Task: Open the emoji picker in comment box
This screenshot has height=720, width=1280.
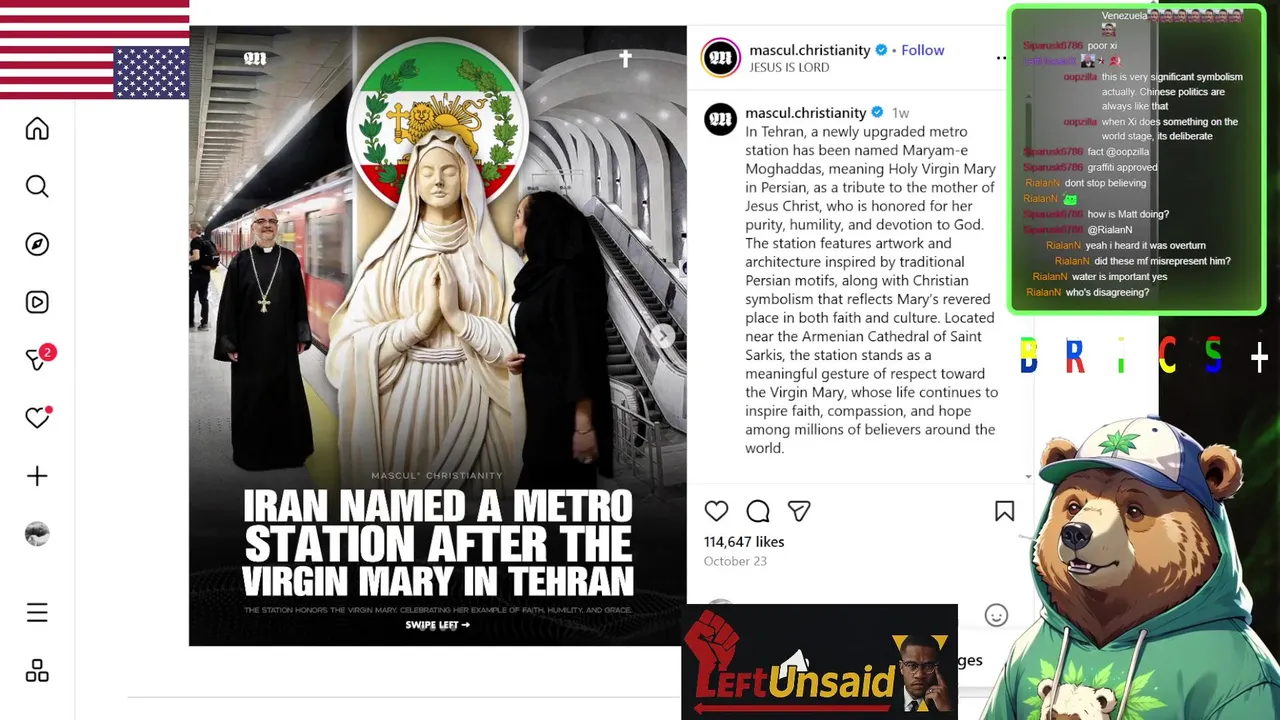Action: 996,615
